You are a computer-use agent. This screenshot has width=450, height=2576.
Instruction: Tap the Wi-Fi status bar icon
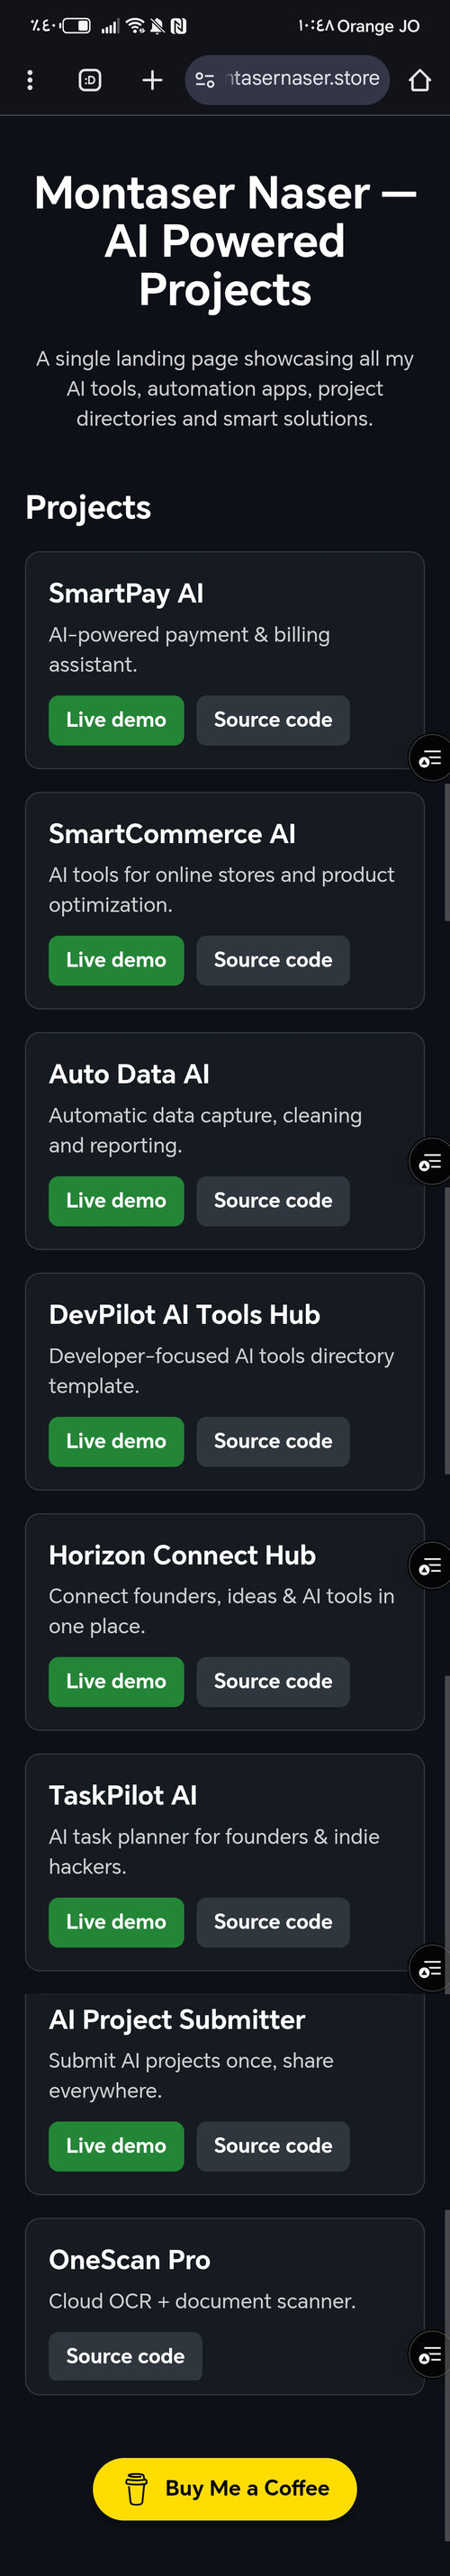(136, 26)
